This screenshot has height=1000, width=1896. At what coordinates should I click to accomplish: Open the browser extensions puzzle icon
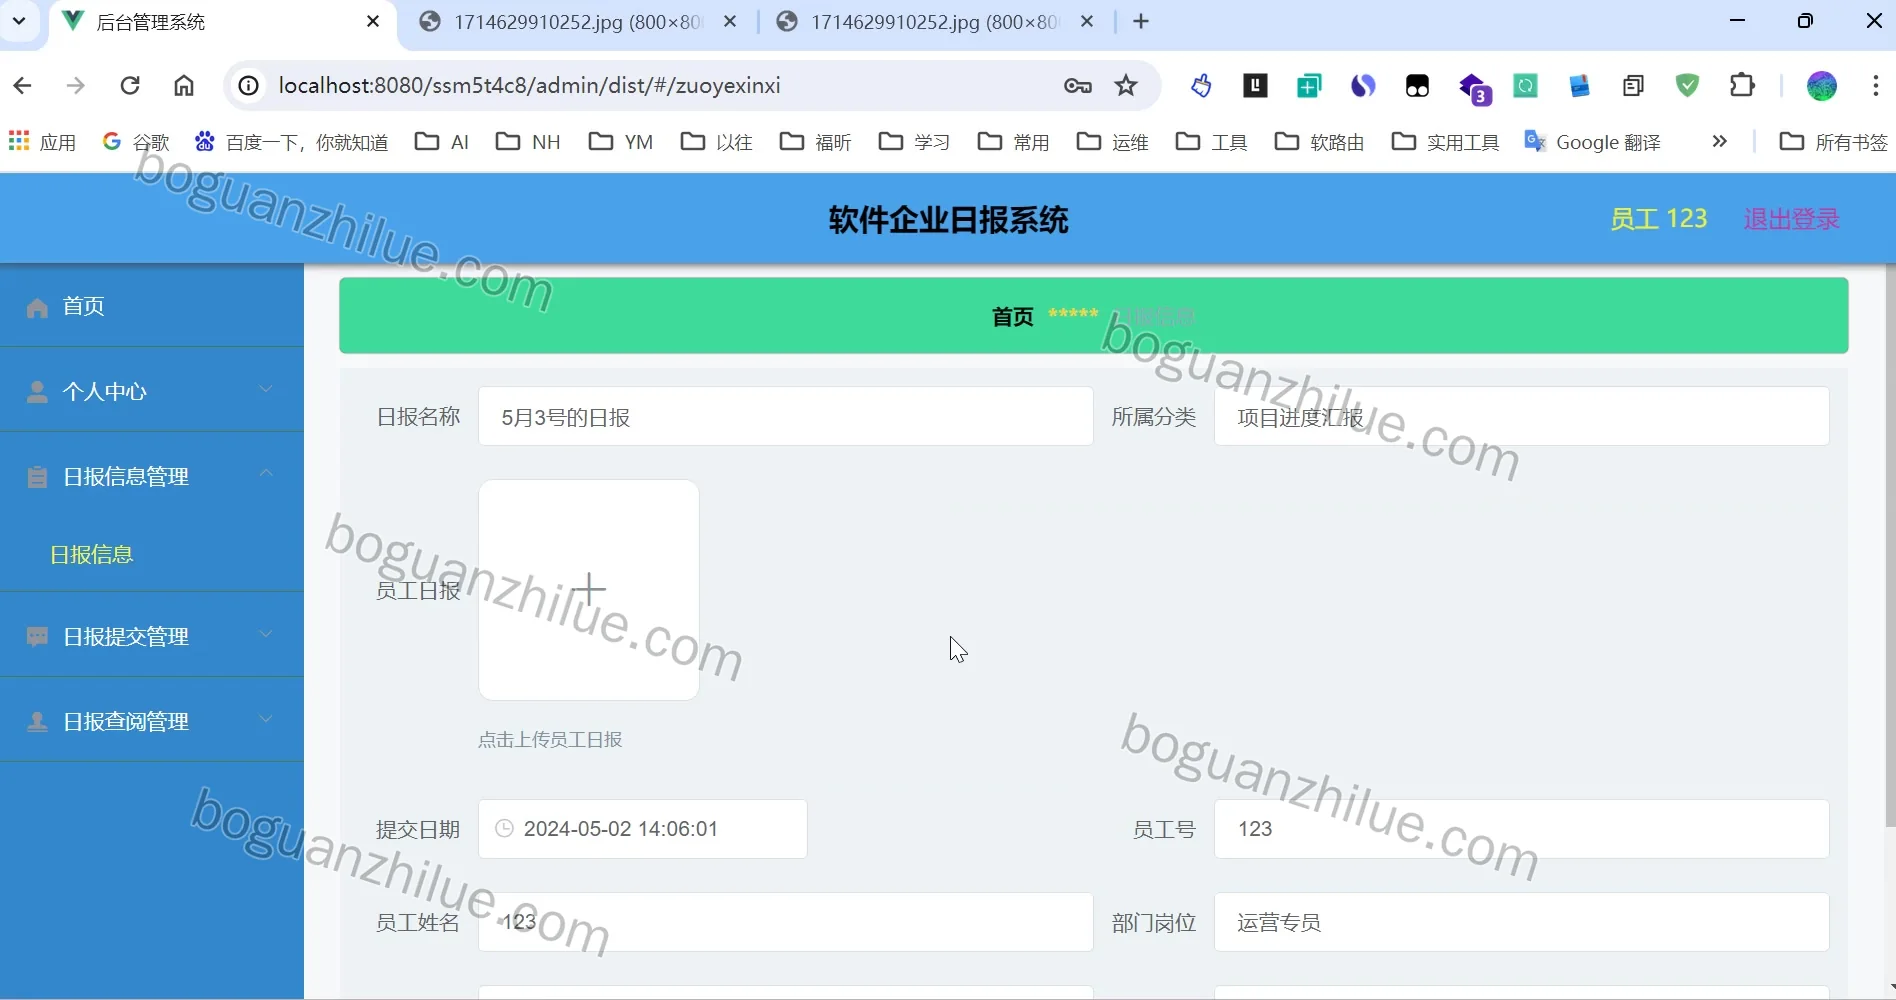tap(1742, 86)
